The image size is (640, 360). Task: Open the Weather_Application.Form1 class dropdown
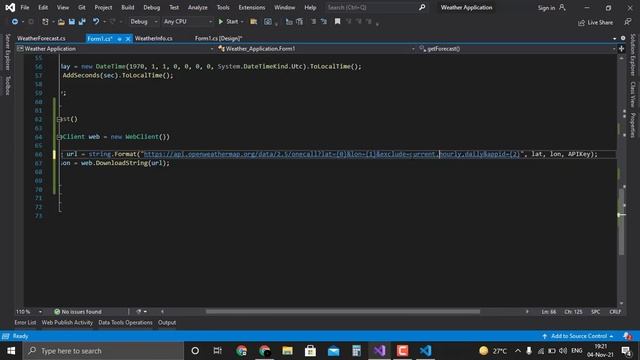click(316, 49)
